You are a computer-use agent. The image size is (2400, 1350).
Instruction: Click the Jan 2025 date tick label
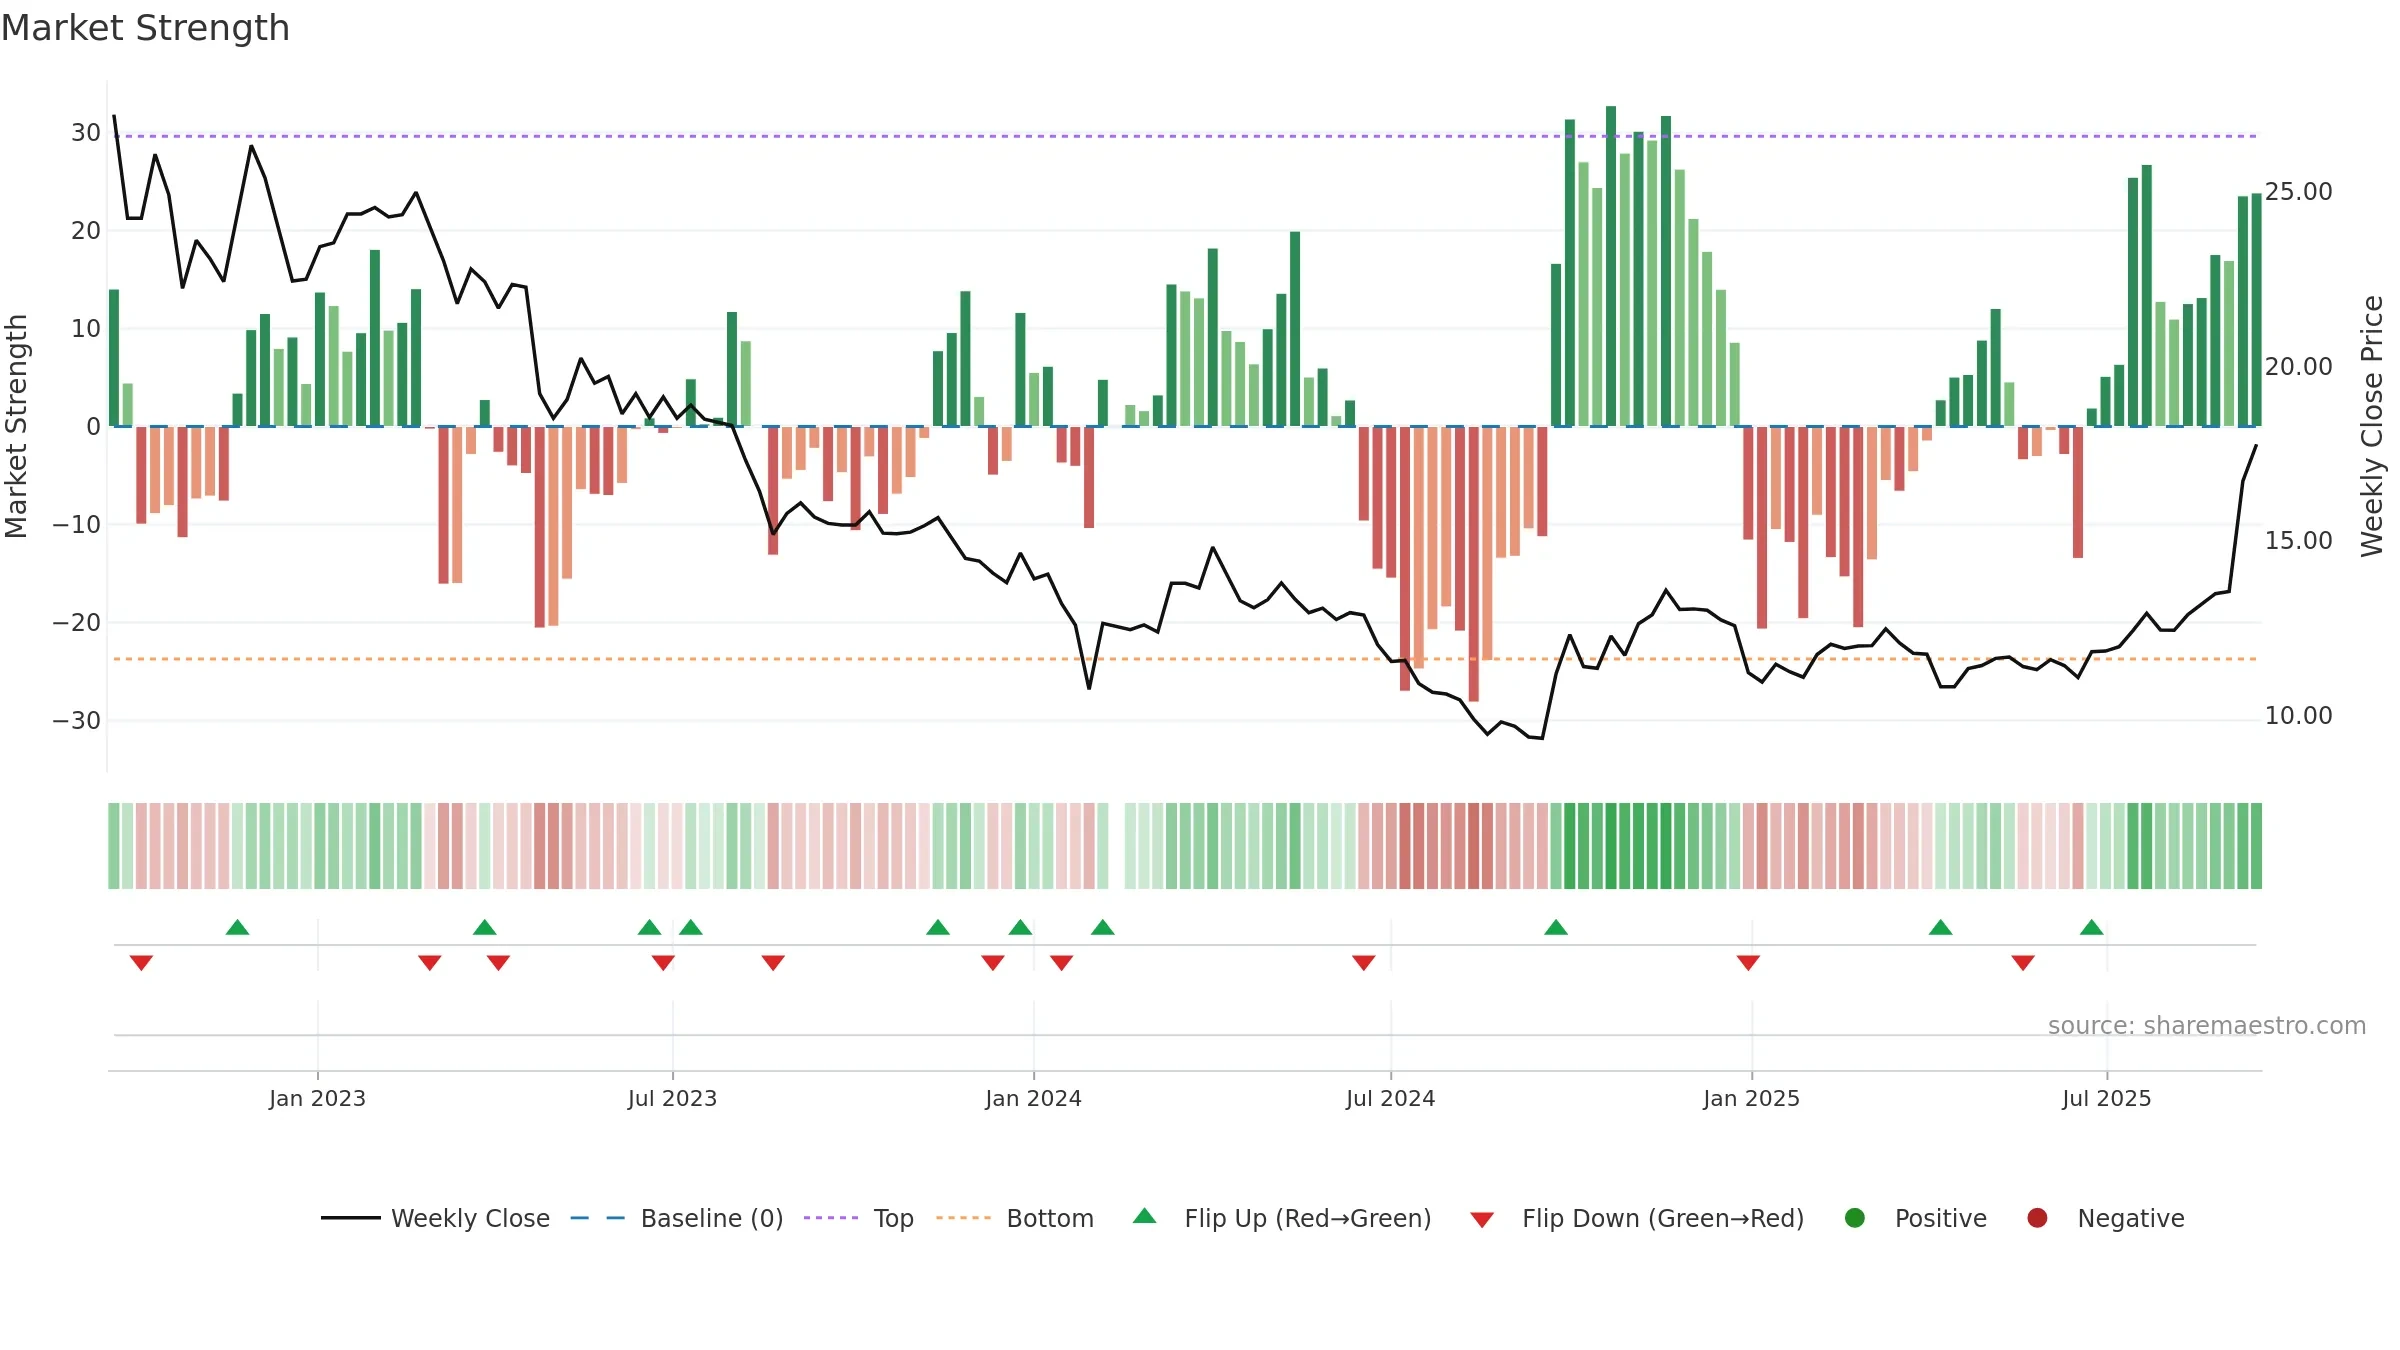pyautogui.click(x=1751, y=1098)
